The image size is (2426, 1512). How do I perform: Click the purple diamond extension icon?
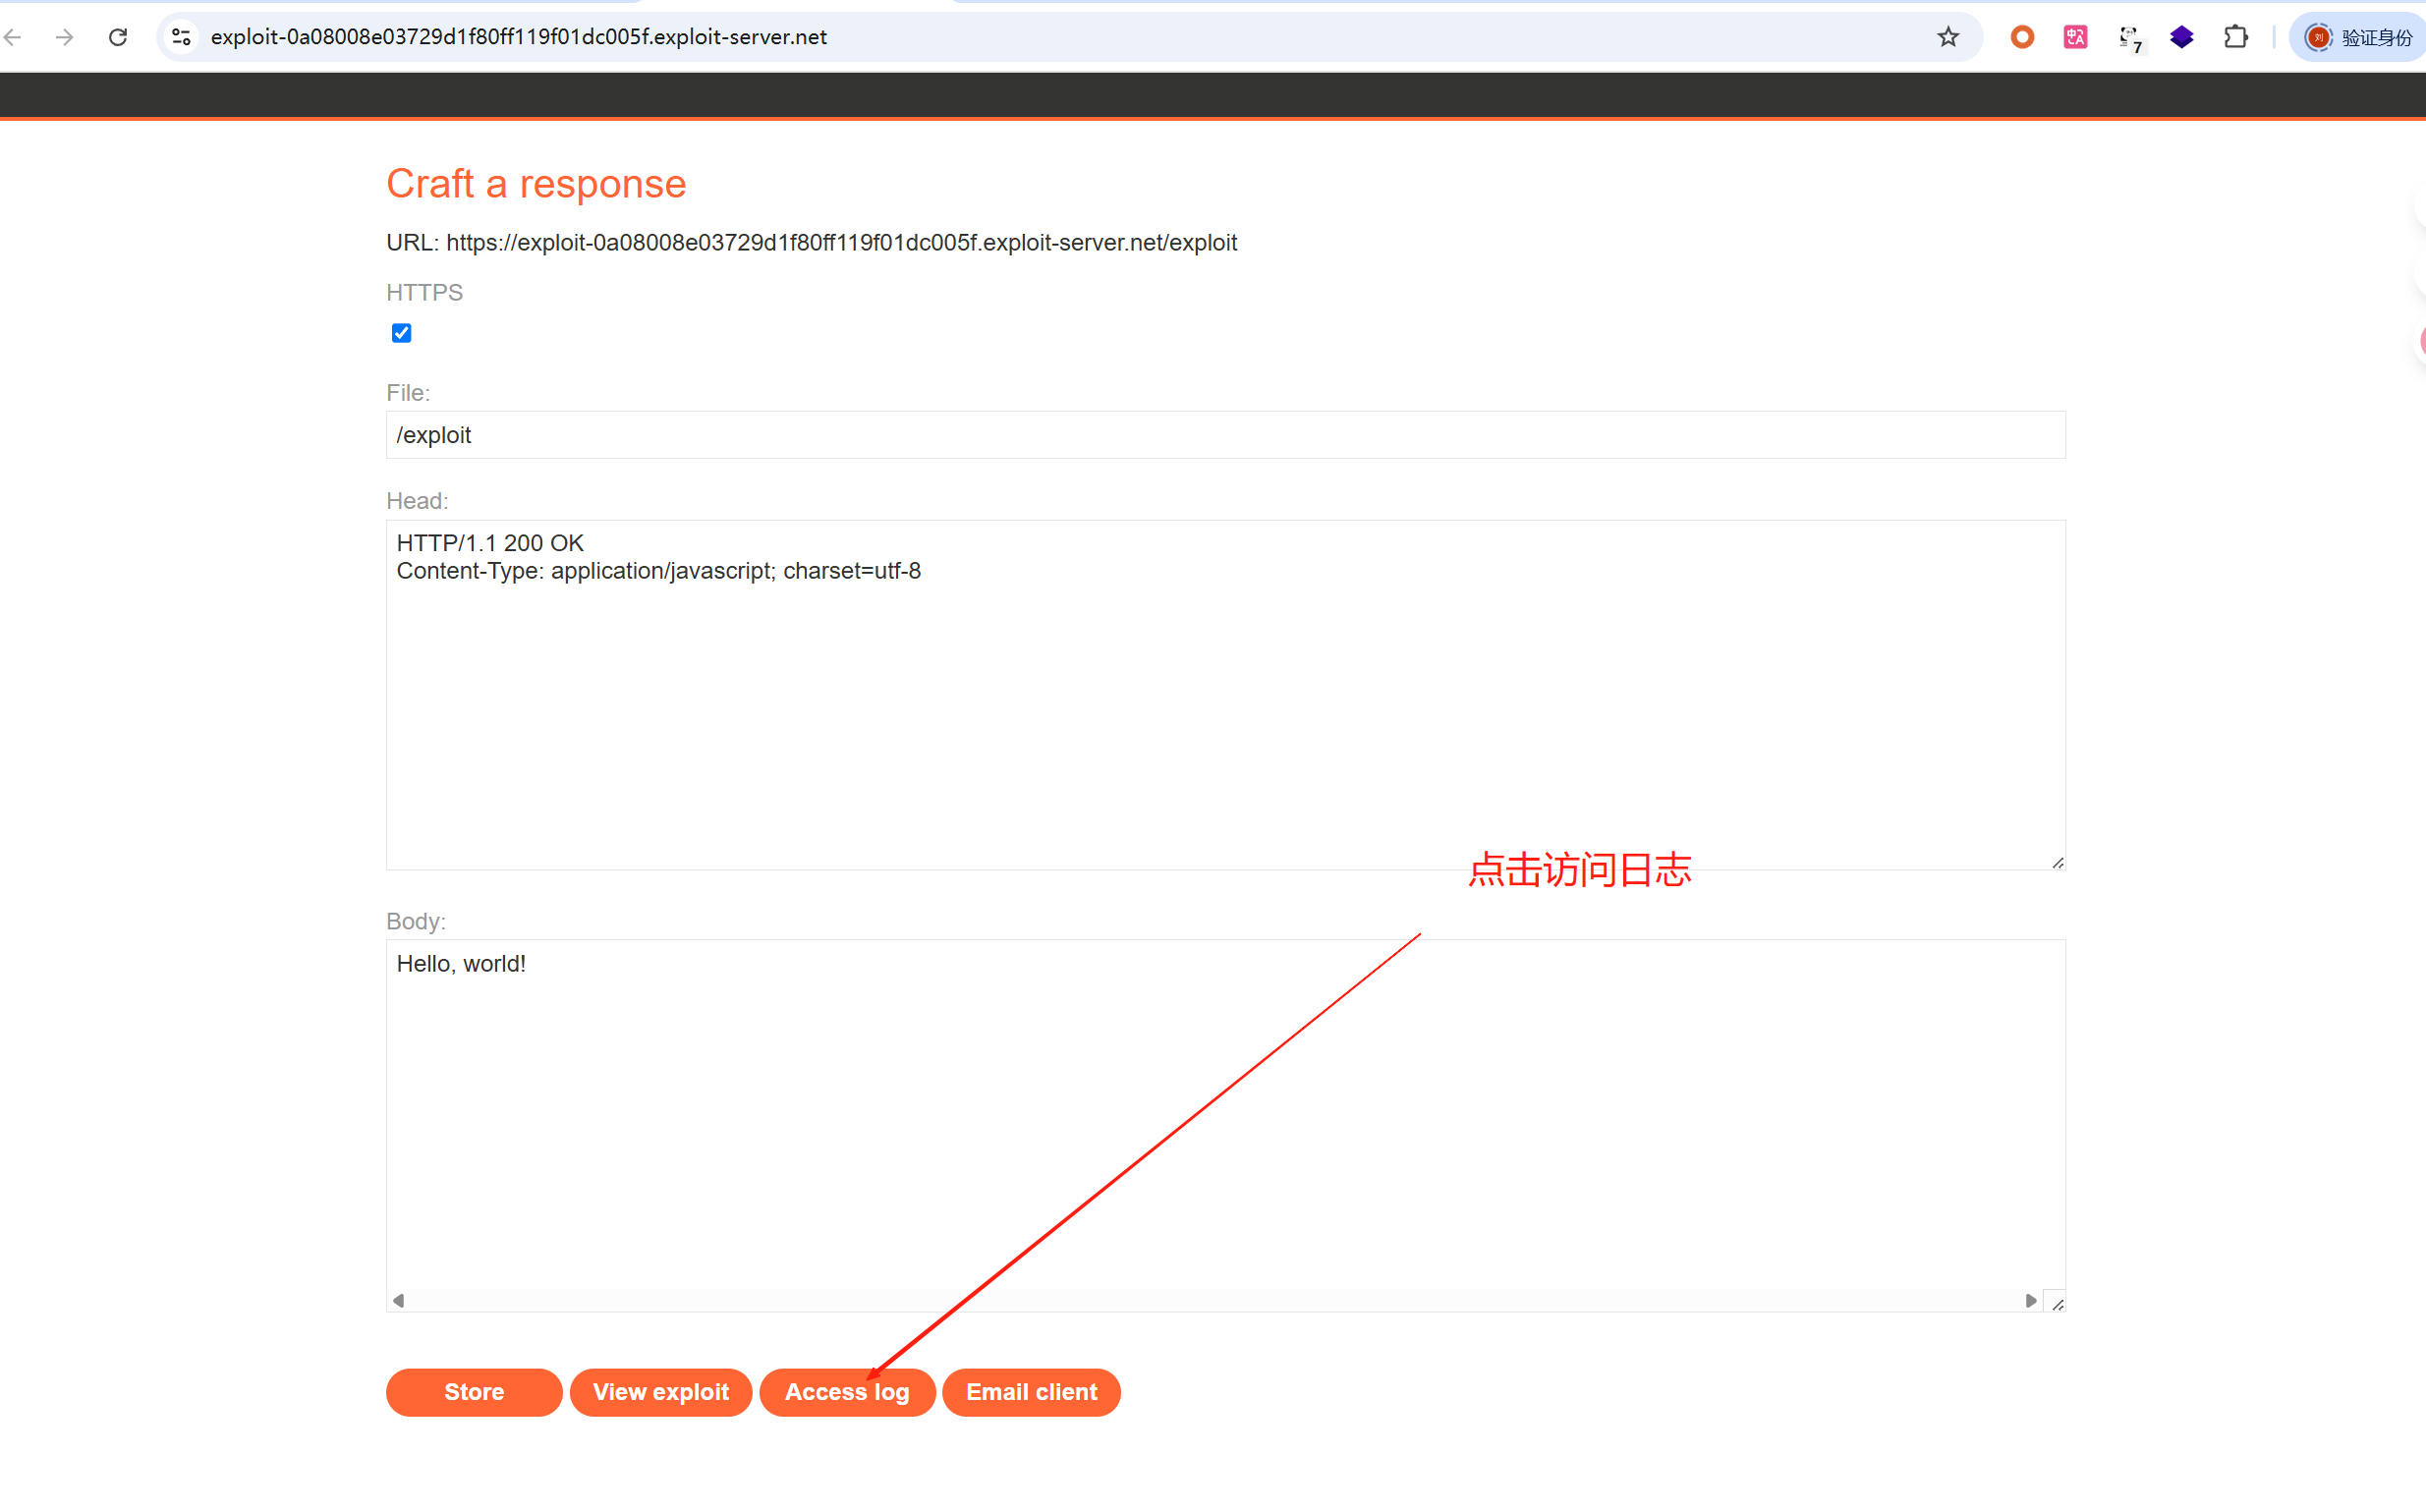(x=2181, y=37)
